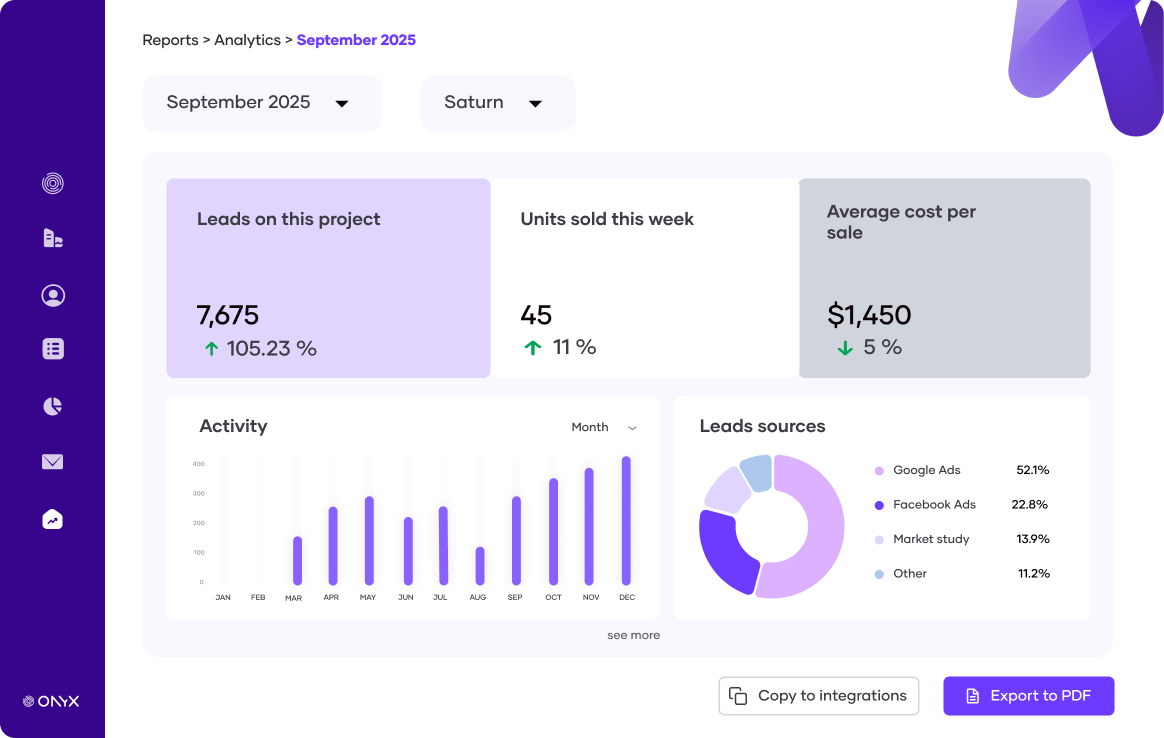Click the ONYX logo at bottom left

tap(52, 701)
